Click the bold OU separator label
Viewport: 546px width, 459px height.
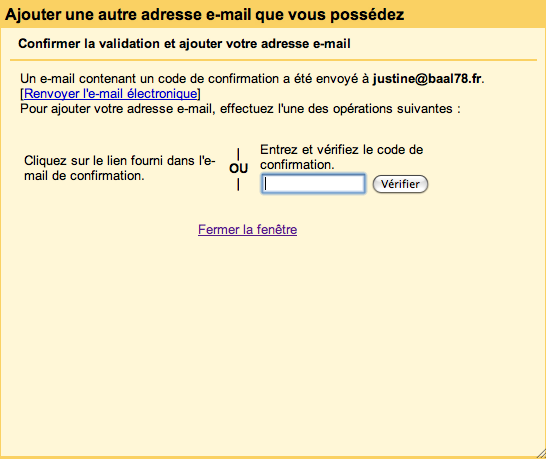pyautogui.click(x=239, y=169)
